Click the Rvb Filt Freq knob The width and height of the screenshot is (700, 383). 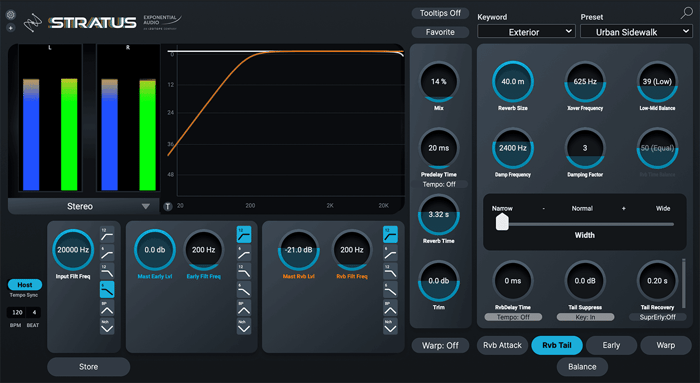tap(352, 250)
